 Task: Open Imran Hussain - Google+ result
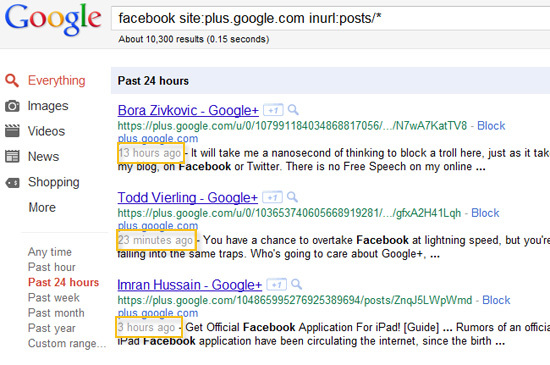tap(190, 285)
